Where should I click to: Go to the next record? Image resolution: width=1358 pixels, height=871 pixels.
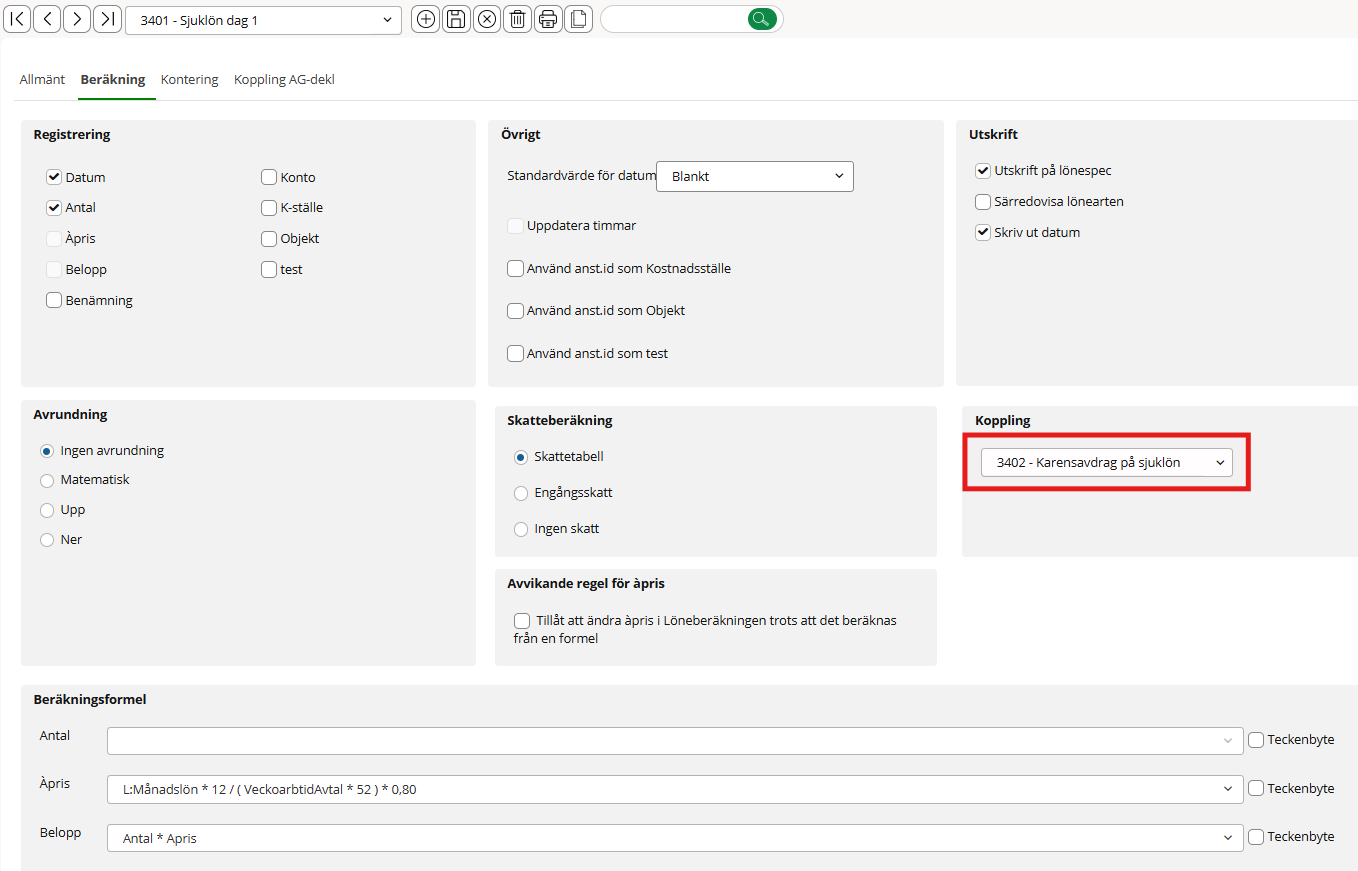[x=77, y=19]
